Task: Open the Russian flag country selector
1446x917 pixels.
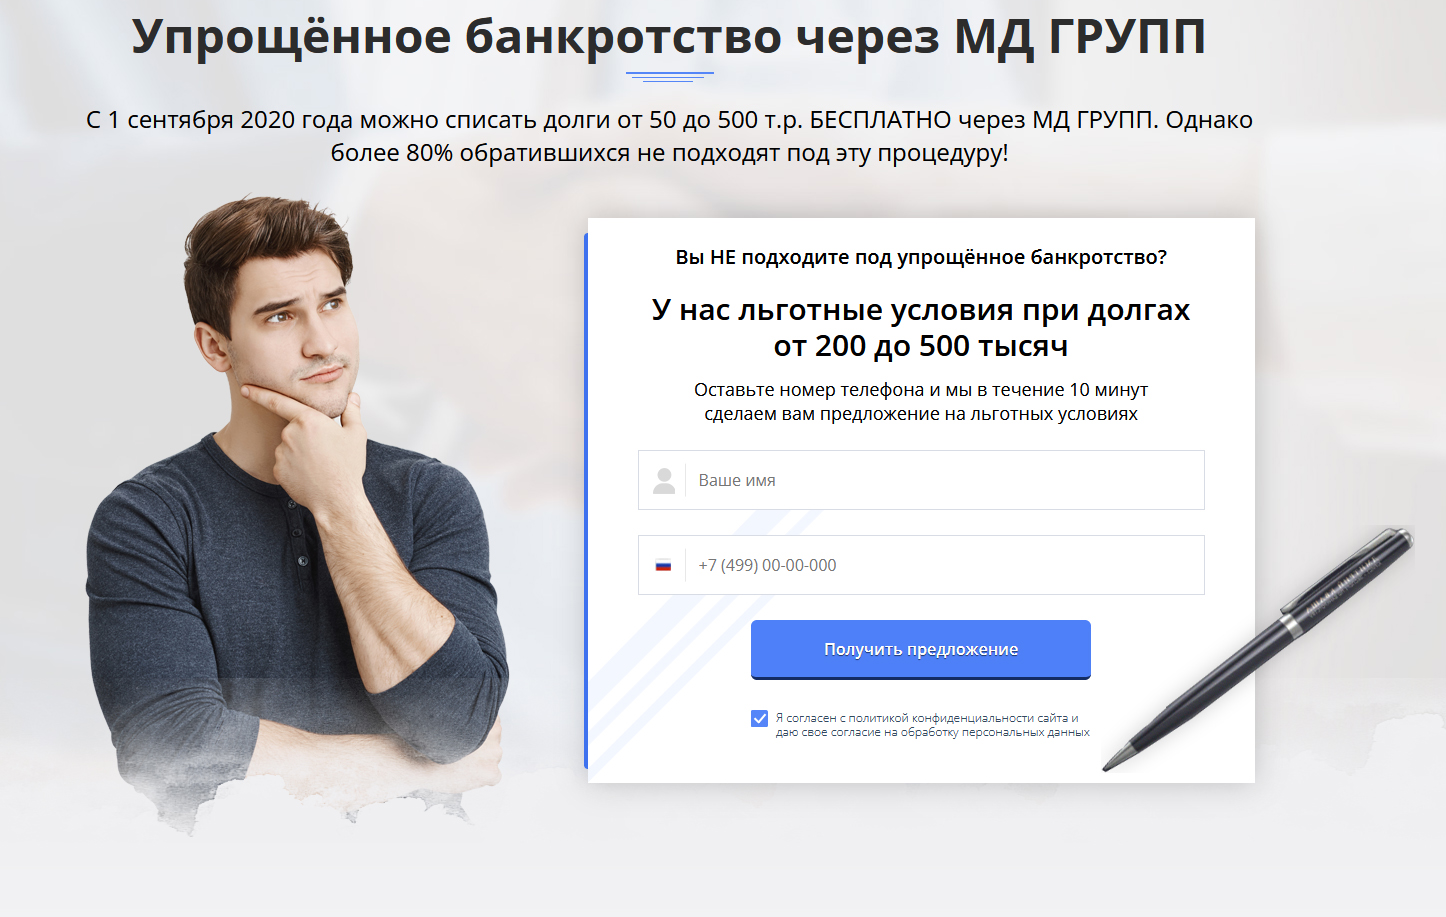Action: tap(663, 565)
